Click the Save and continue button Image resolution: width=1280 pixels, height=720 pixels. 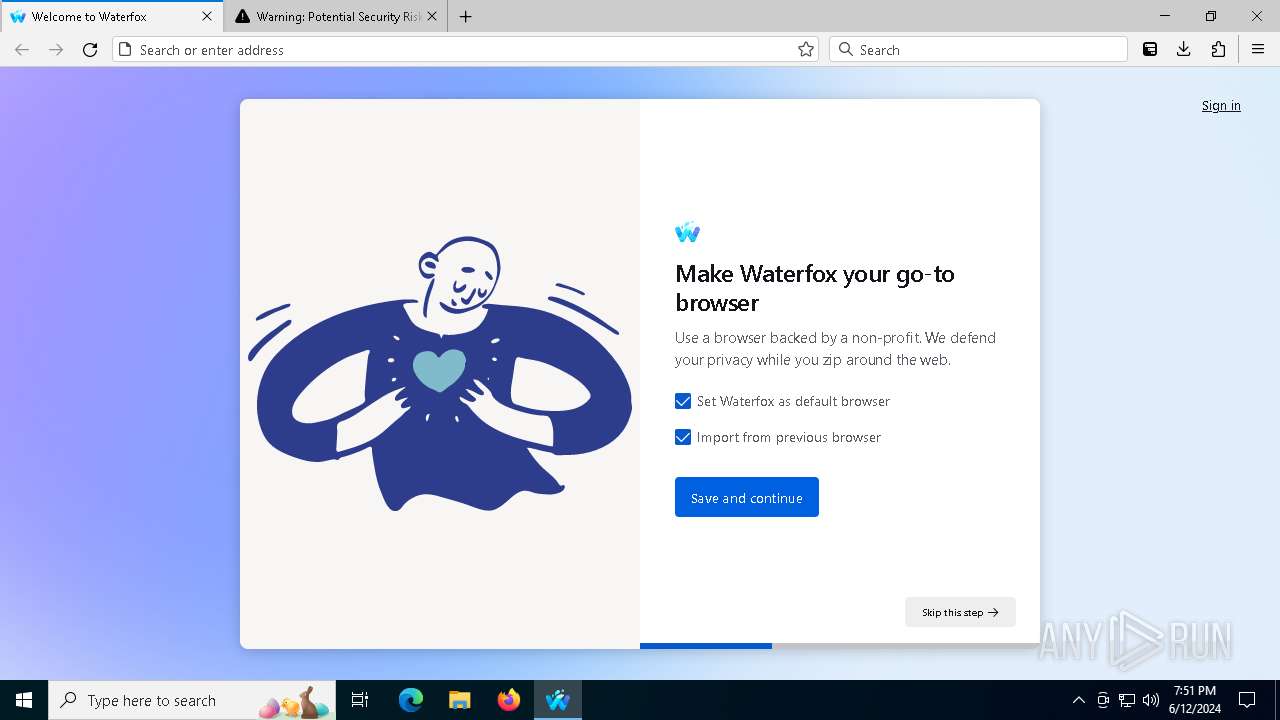[x=747, y=497]
